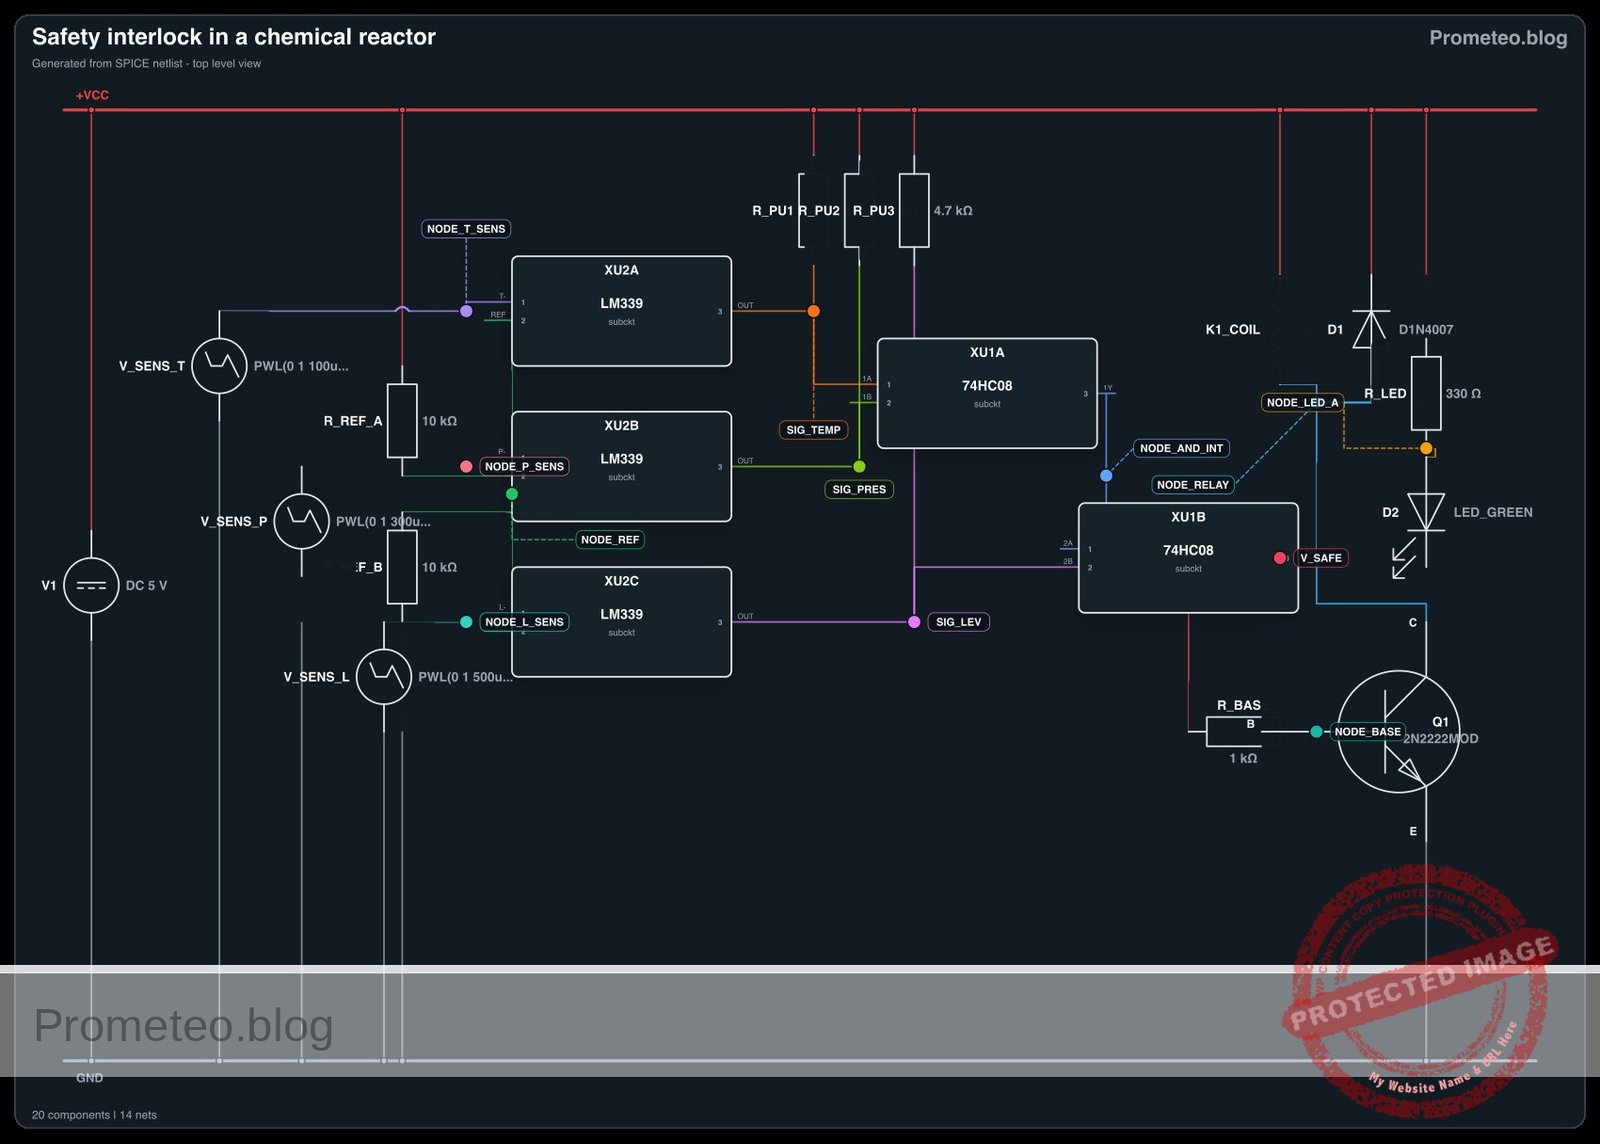Click the orange SIG_TEMP junction dot
The image size is (1600, 1144).
pyautogui.click(x=813, y=311)
